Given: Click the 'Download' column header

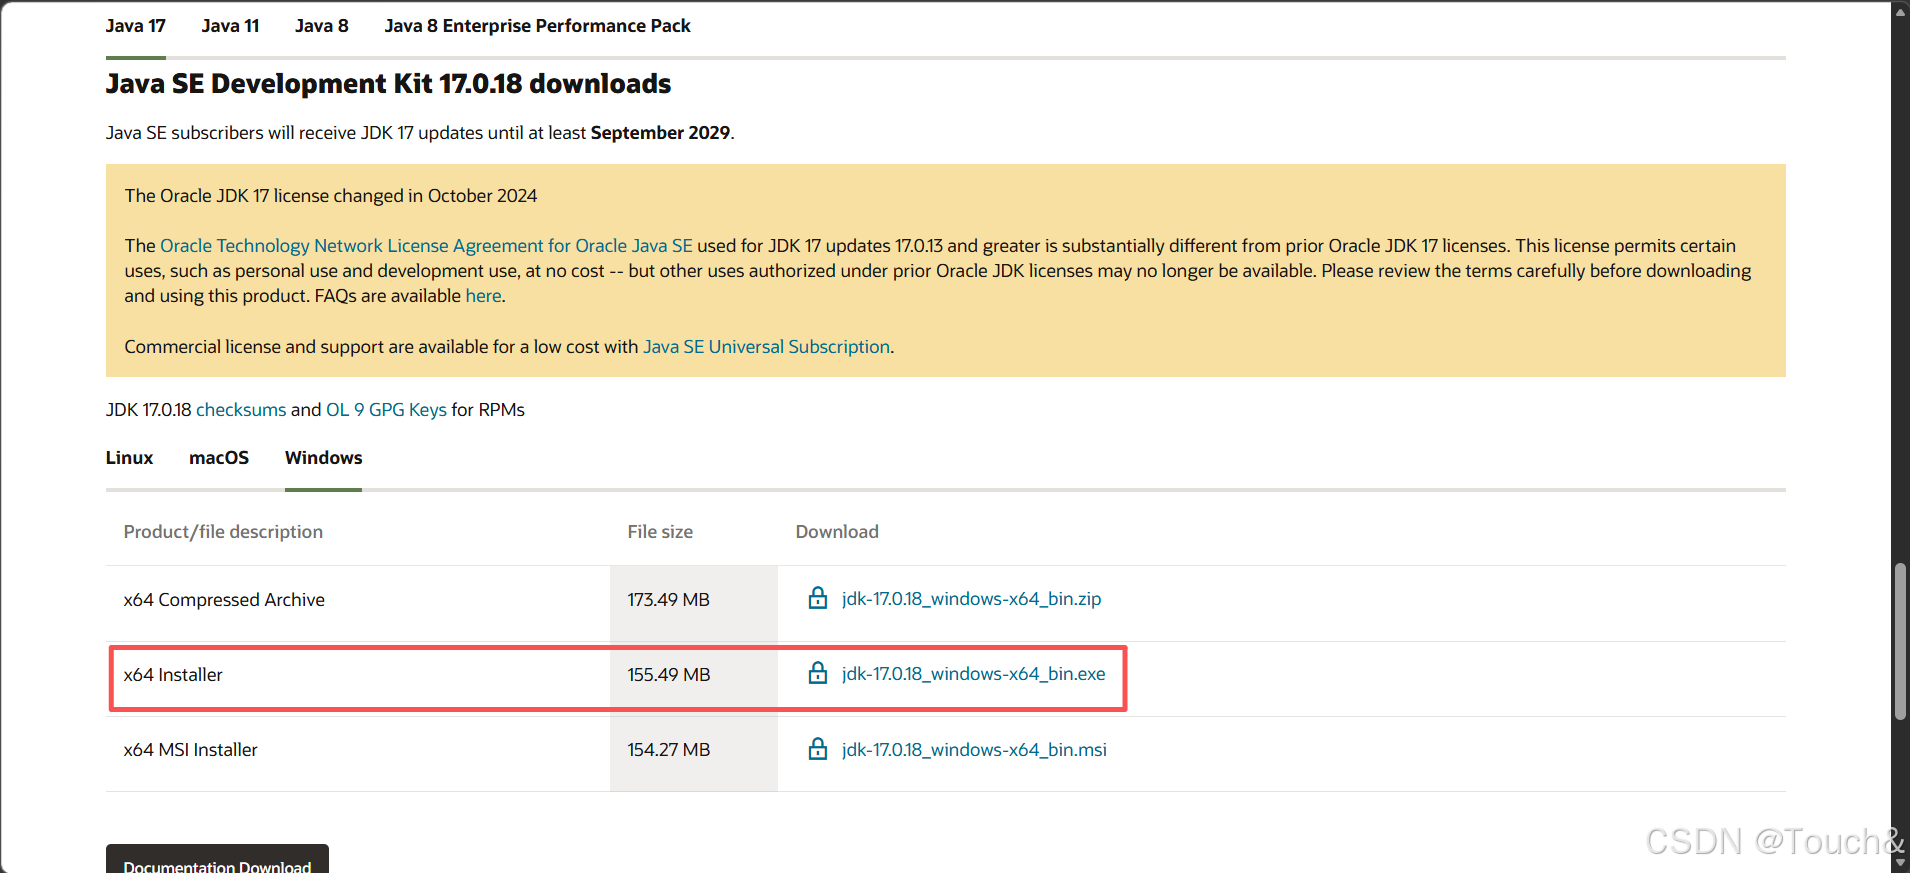Looking at the screenshot, I should click(x=837, y=532).
